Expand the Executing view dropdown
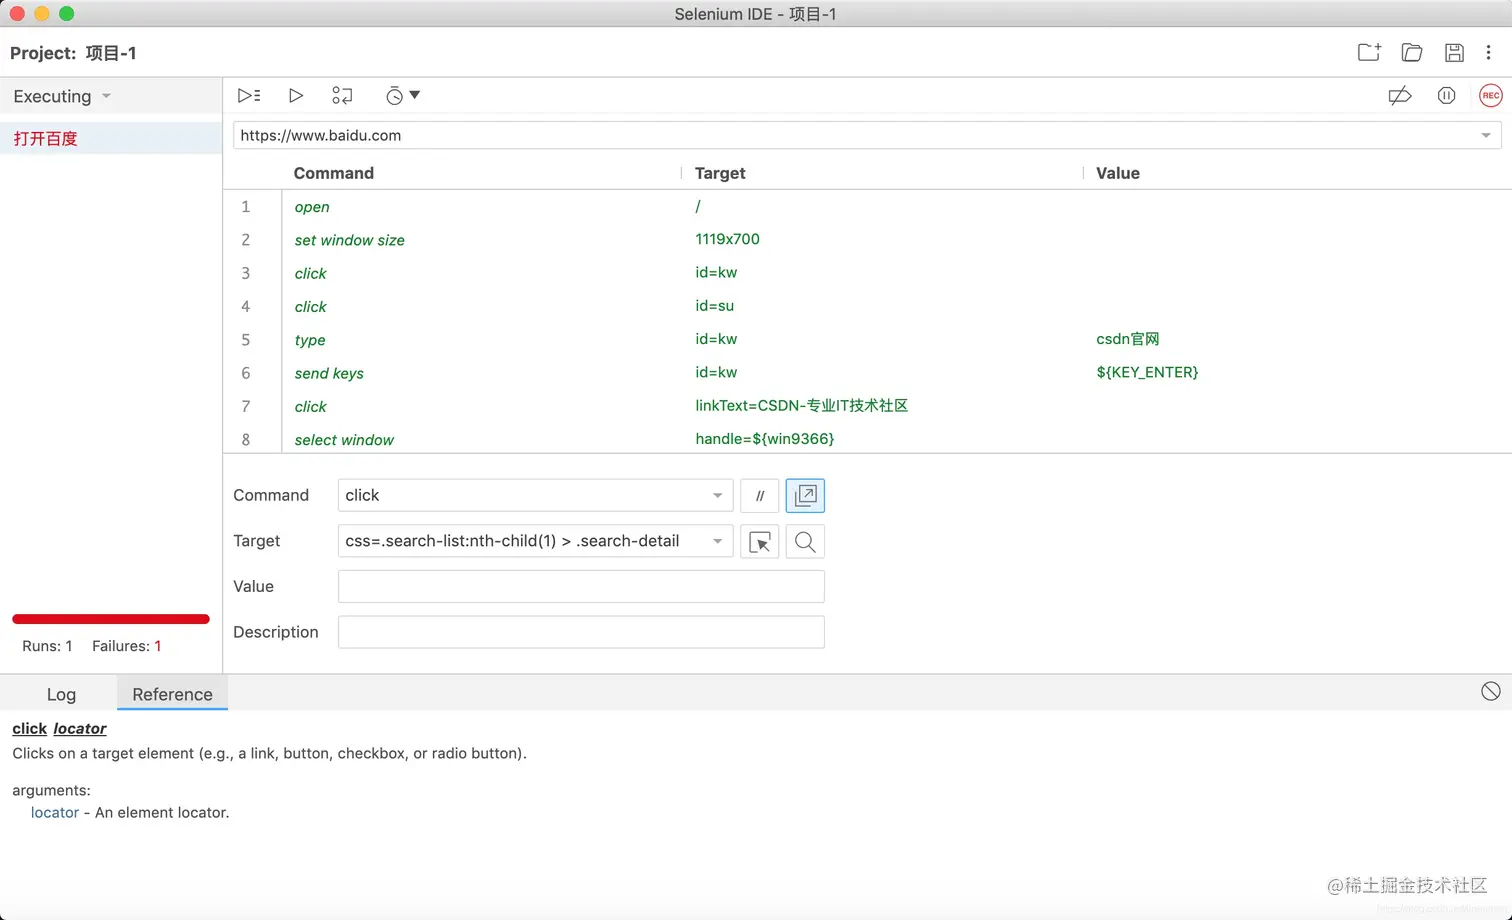1512x920 pixels. click(x=107, y=96)
